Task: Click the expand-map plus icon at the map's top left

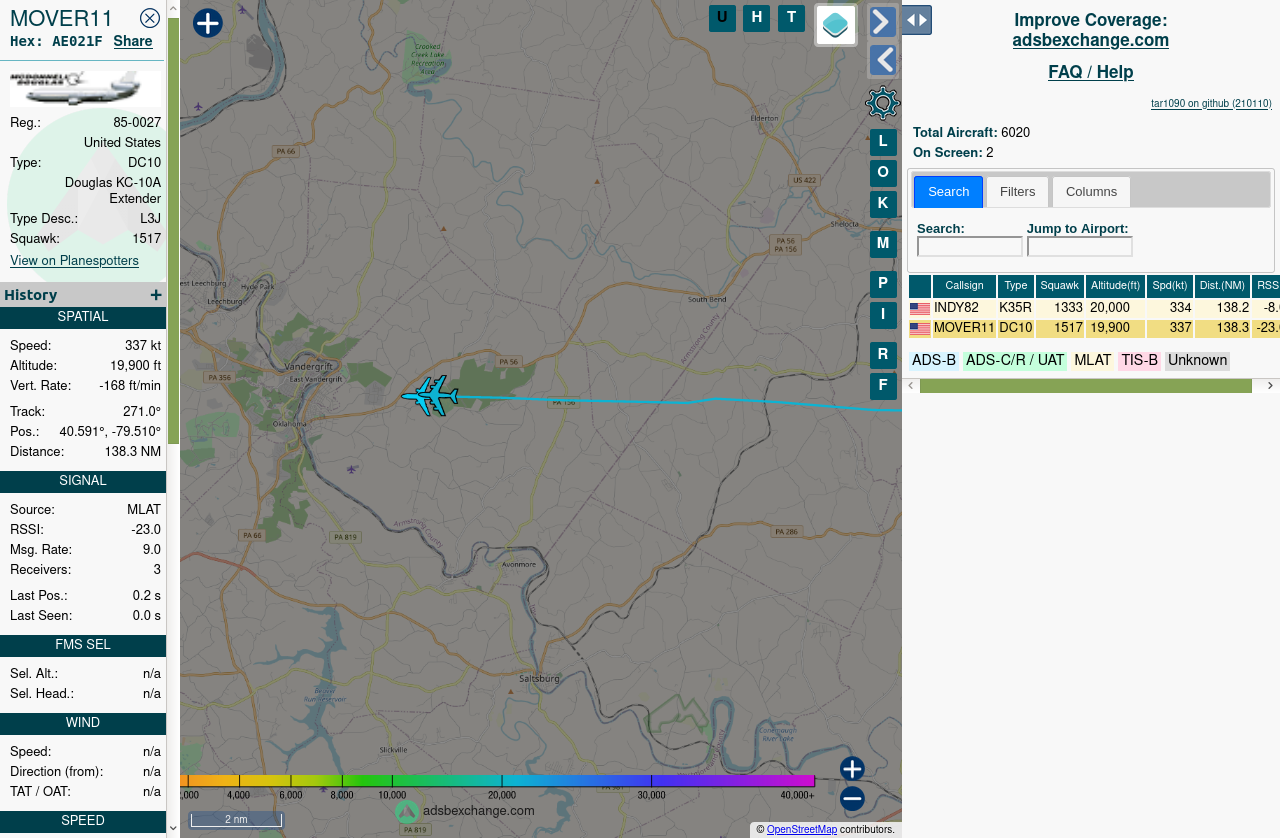Action: [x=207, y=23]
